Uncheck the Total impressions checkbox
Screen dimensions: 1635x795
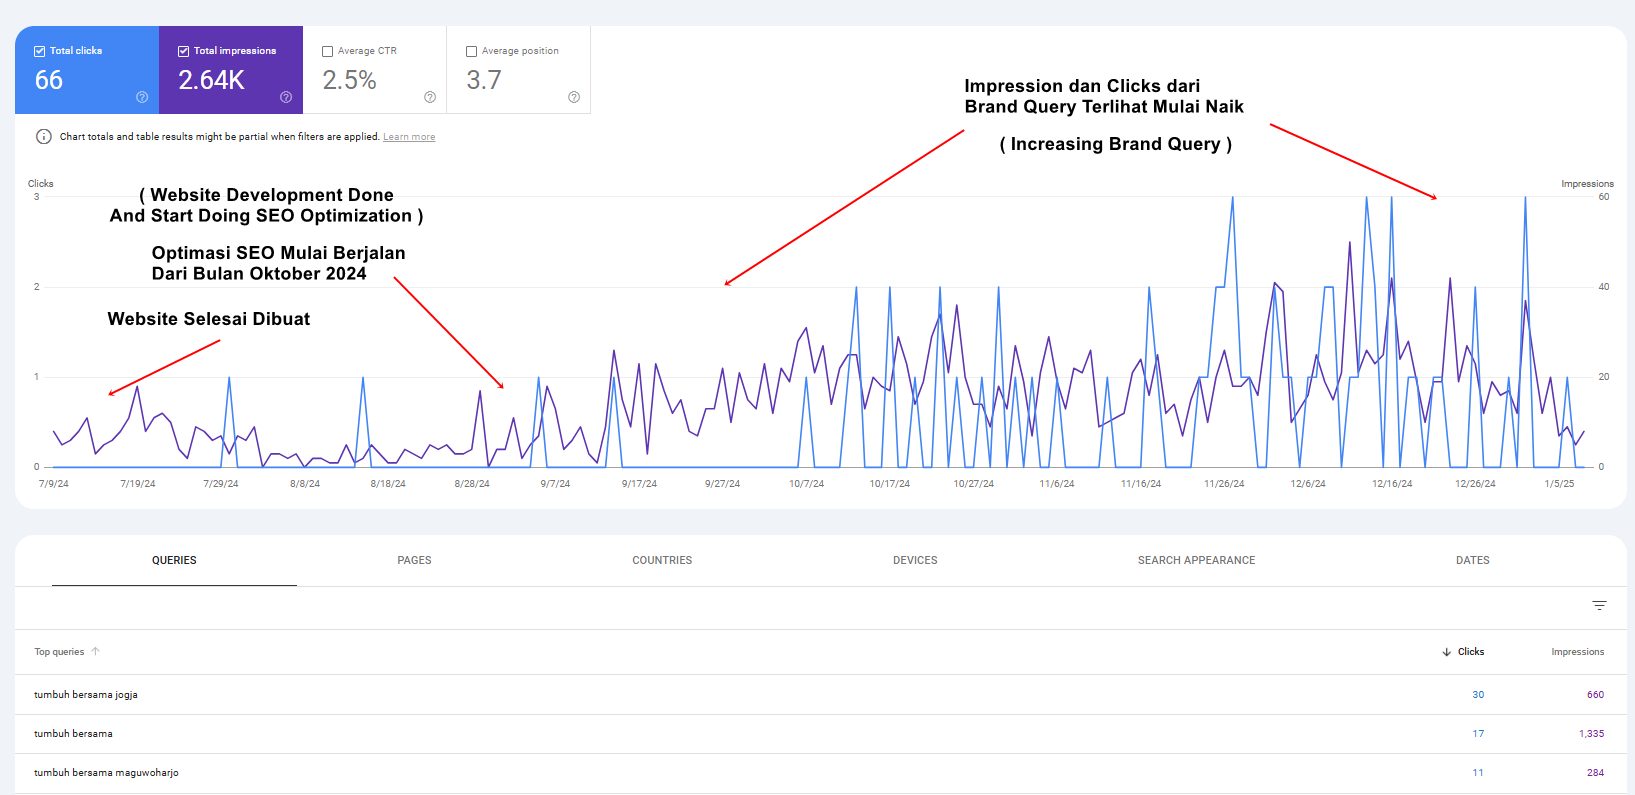[184, 51]
